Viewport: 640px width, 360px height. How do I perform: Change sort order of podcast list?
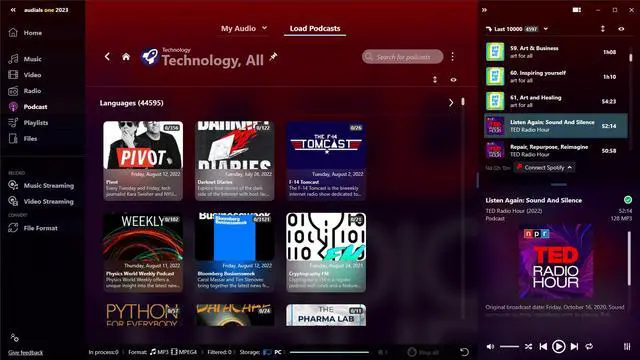point(435,80)
